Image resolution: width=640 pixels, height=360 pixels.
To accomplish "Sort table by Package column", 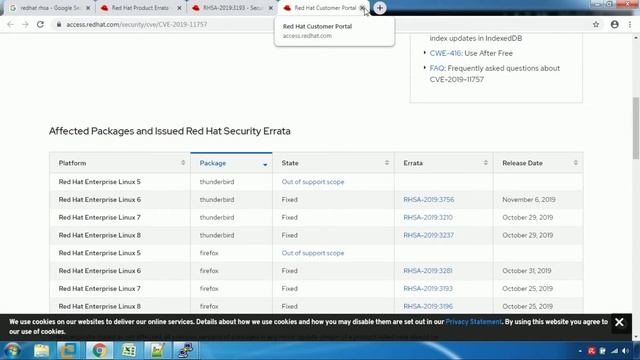I will 231,163.
